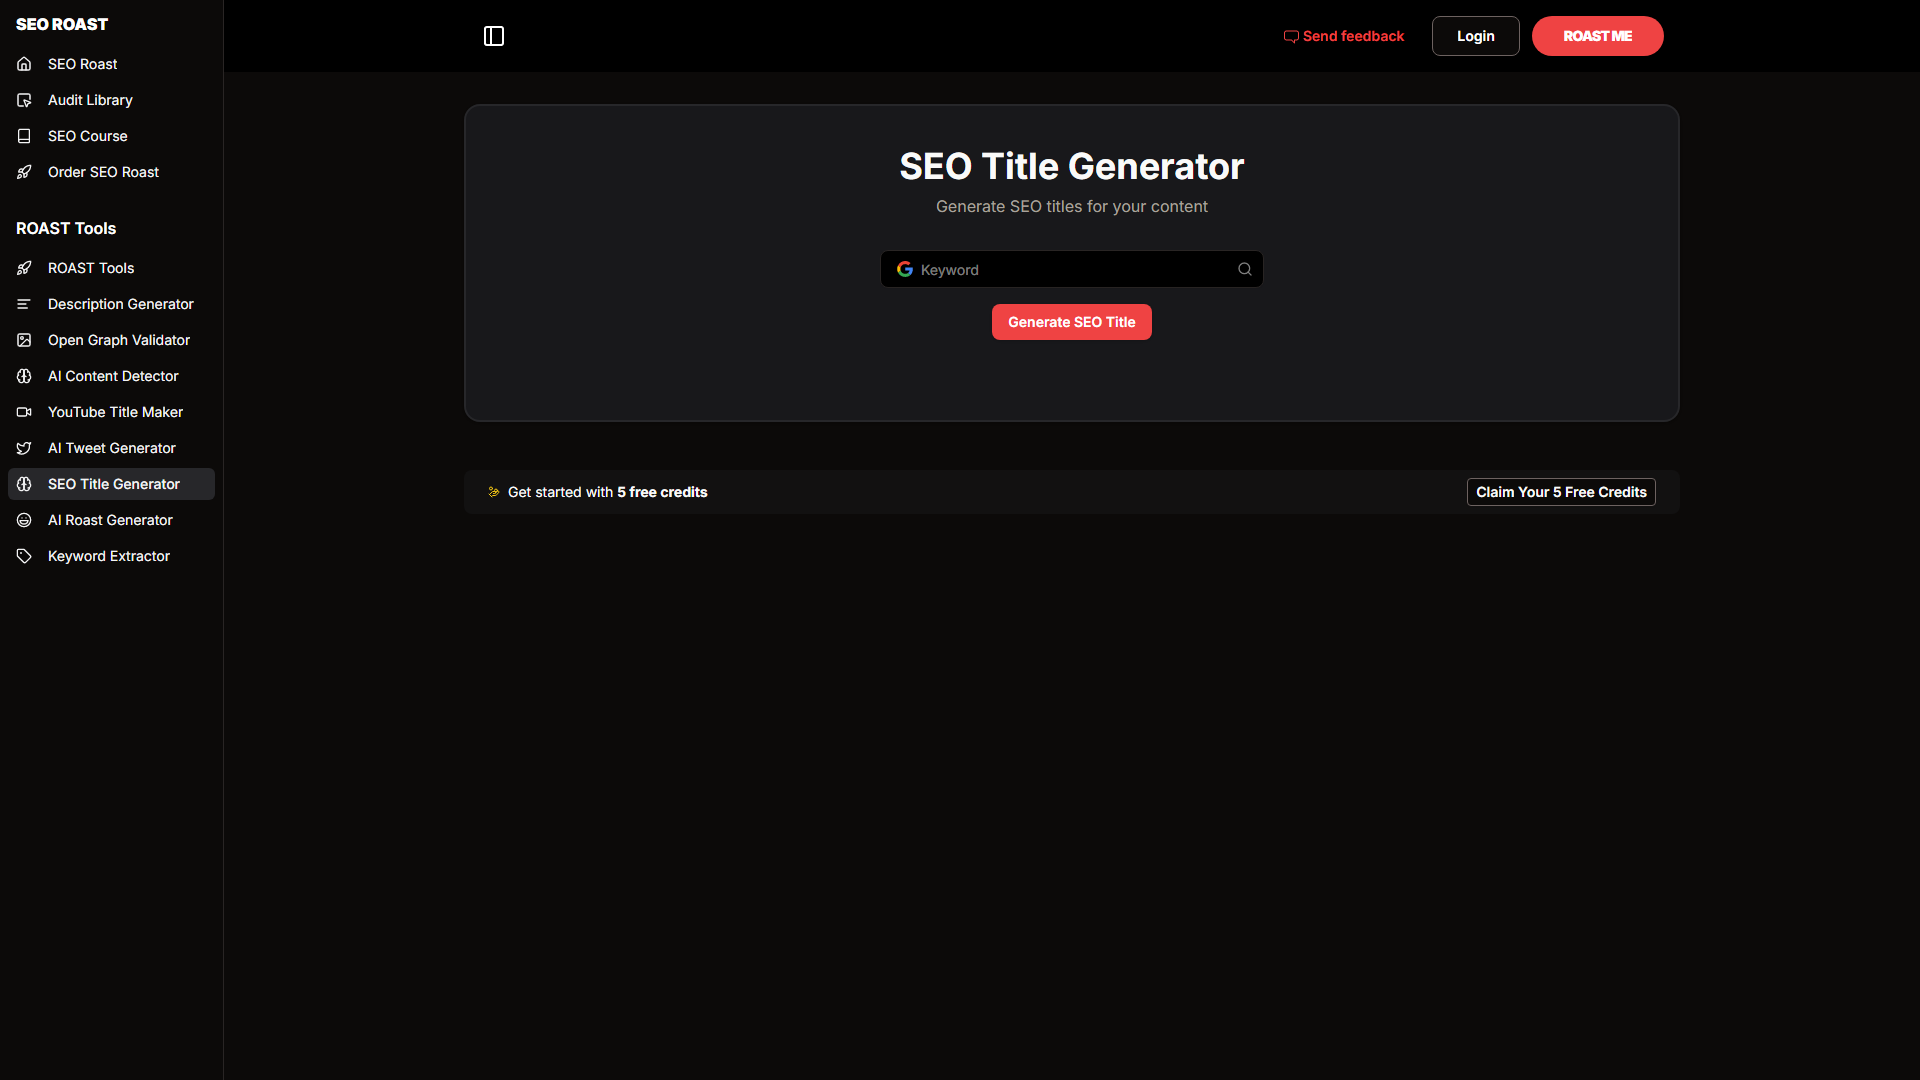Click the AI Content Detector icon
Image resolution: width=1920 pixels, height=1080 pixels.
coord(24,376)
